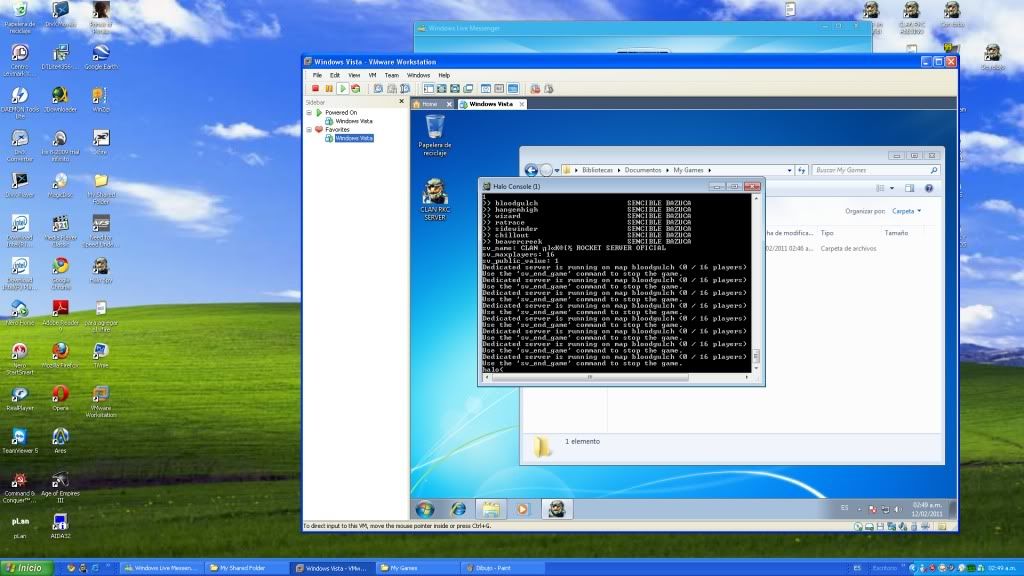Open Adobe Reader desktop shortcut
Image resolution: width=1024 pixels, height=576 pixels.
click(60, 316)
